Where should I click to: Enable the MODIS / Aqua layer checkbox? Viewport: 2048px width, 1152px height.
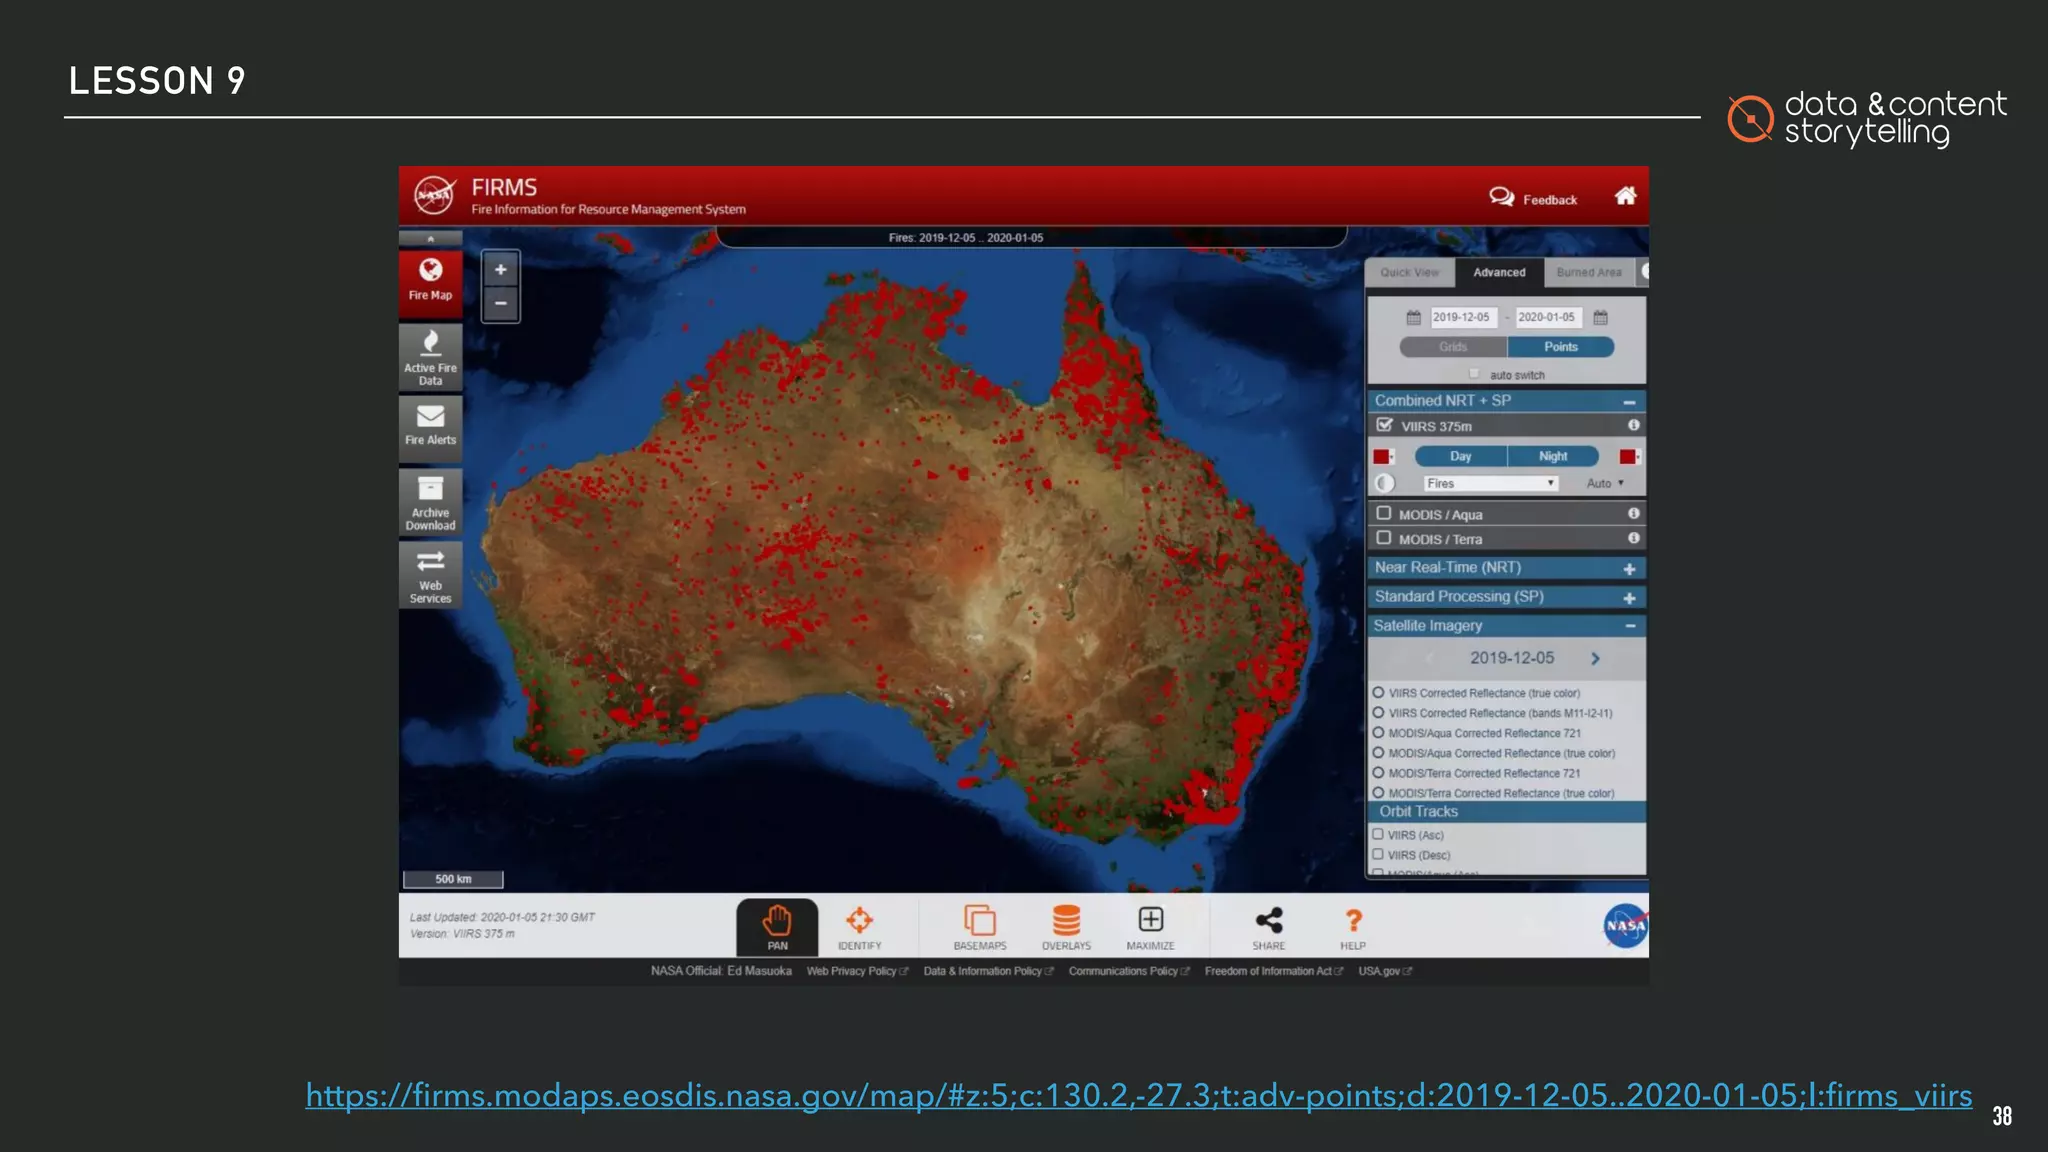click(x=1384, y=513)
